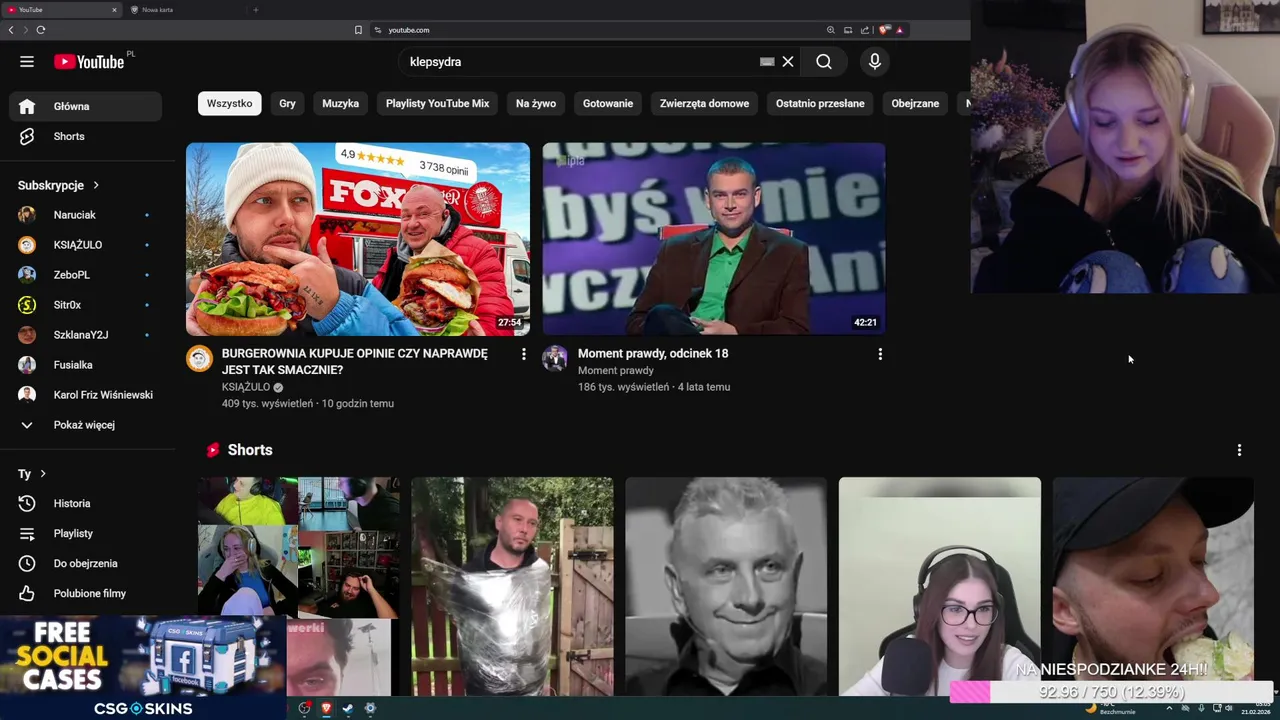Open options menu for Burgerownia video
This screenshot has height=720, width=1280.
(523, 354)
